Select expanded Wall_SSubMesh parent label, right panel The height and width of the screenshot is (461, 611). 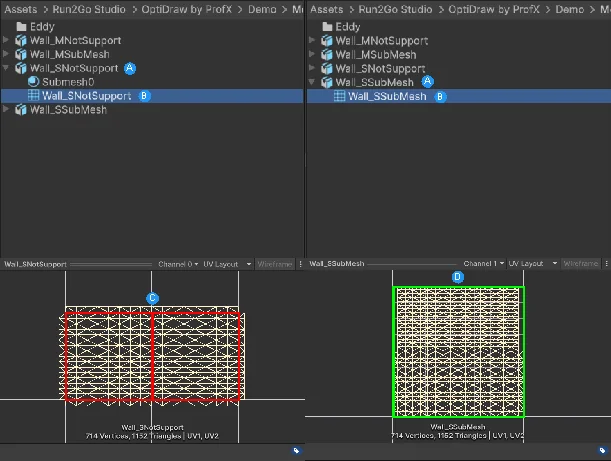tap(374, 82)
